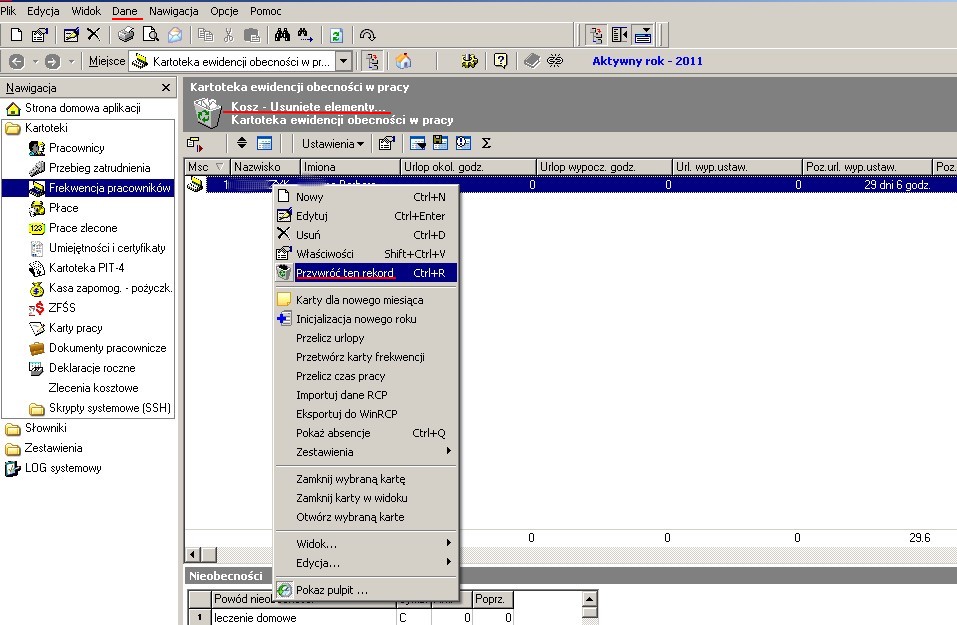Click the Kosz - Usunięte elementy link
The image size is (957, 625).
[x=308, y=107]
